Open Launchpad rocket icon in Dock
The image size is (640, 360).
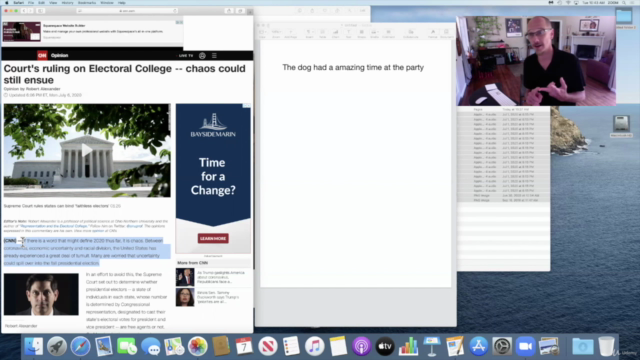[x=57, y=347]
